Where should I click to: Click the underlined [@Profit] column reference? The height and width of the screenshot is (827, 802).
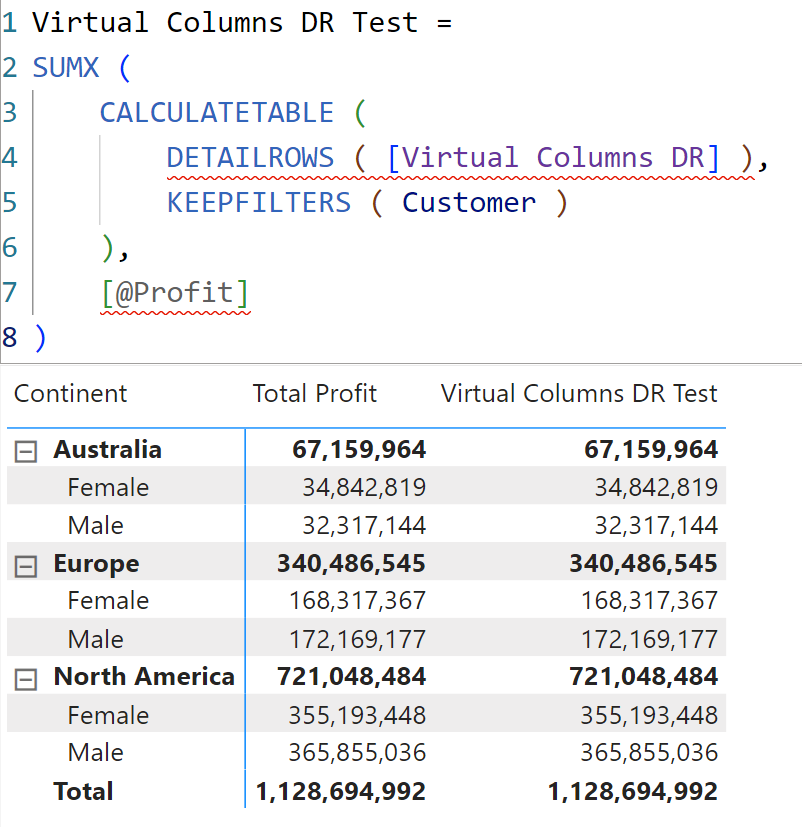click(x=175, y=293)
